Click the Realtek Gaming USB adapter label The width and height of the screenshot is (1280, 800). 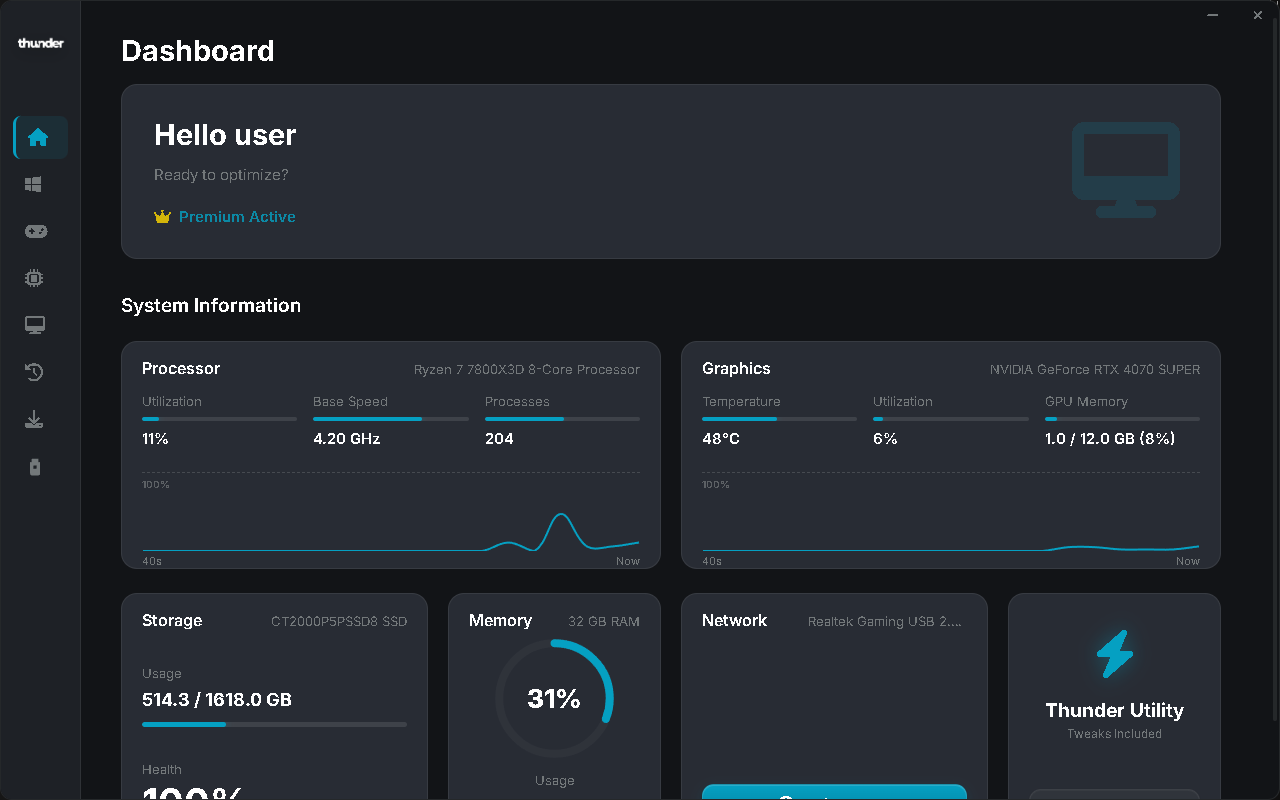[x=885, y=621]
